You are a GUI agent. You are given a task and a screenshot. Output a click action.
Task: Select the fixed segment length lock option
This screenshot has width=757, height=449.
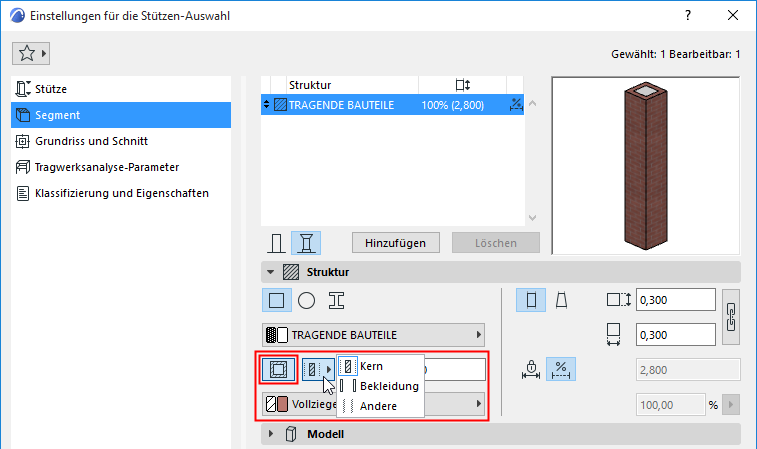point(531,369)
